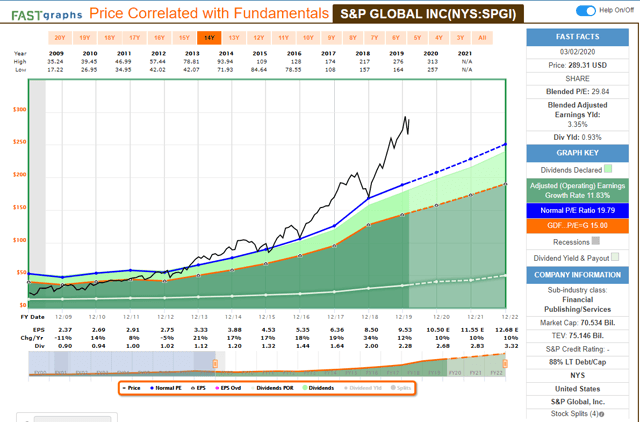Switch to the 17Y time range
Screen dimensions: 640x422
coord(134,38)
